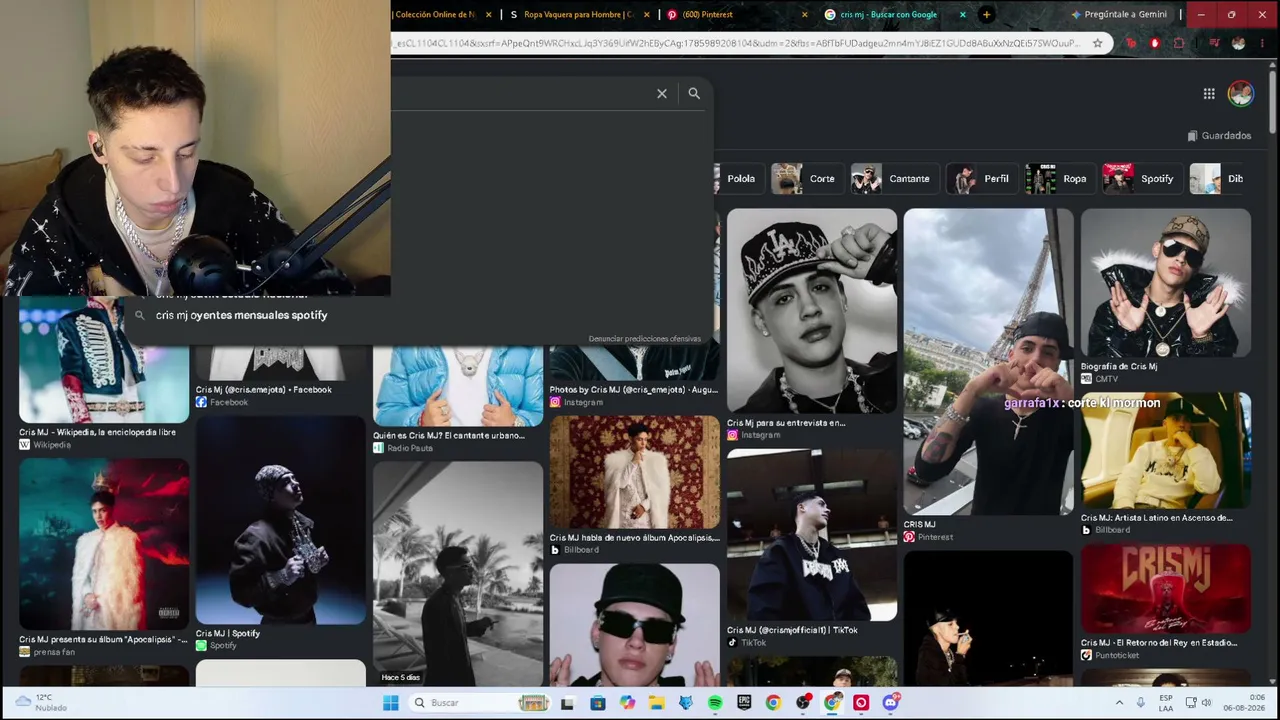Open the 'Hace 5 días' palm trees image
The image size is (1280, 720).
458,573
